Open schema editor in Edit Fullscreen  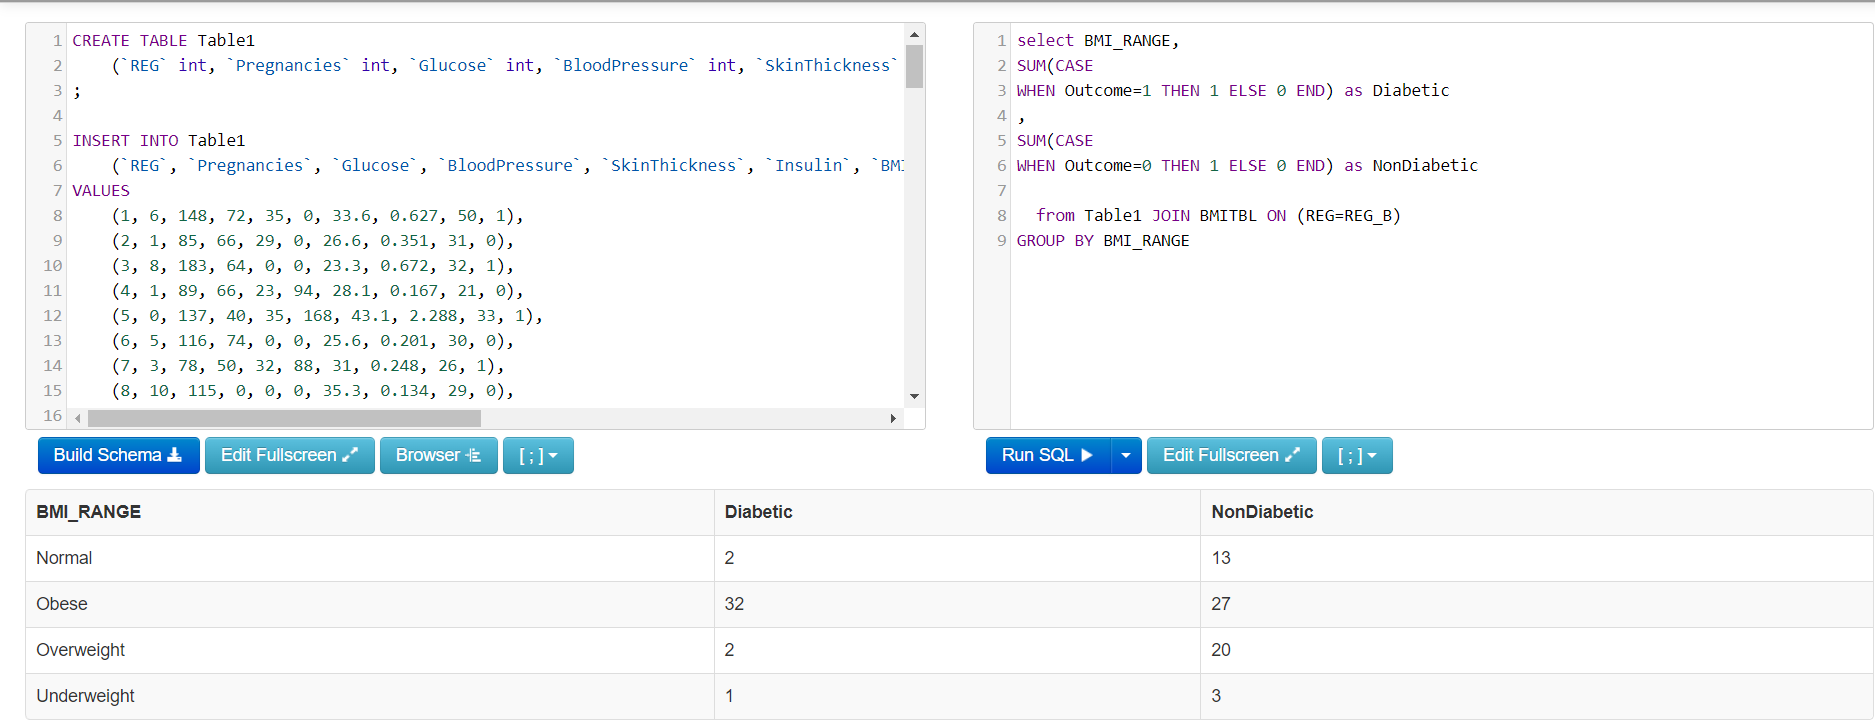pyautogui.click(x=290, y=455)
